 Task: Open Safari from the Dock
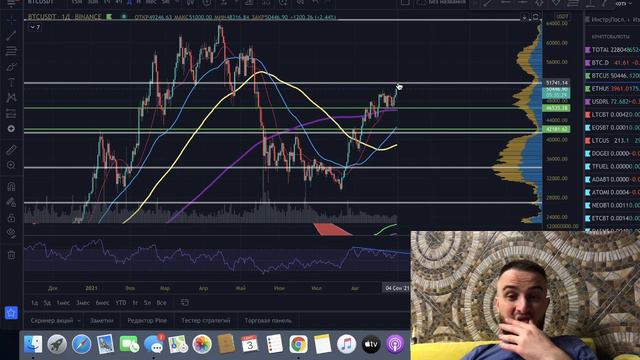pos(82,344)
